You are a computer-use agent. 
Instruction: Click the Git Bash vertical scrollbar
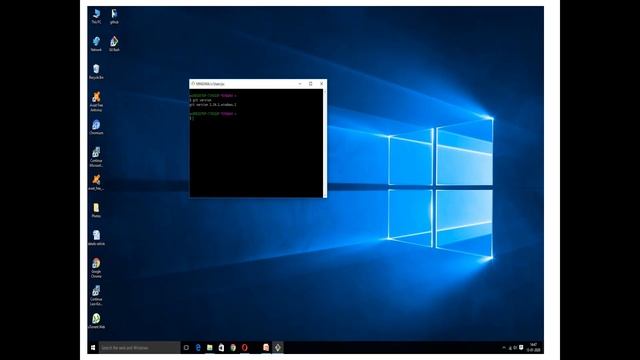coord(325,143)
